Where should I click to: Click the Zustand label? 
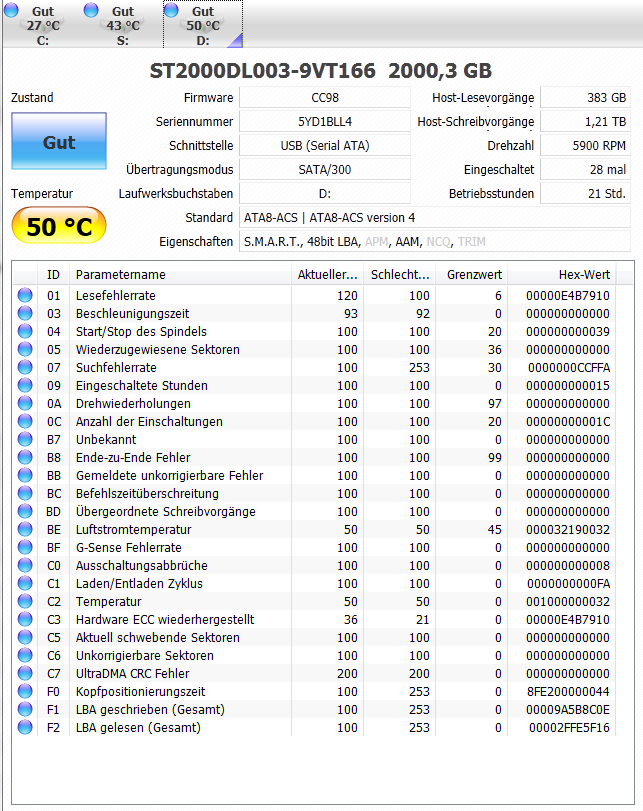32,98
